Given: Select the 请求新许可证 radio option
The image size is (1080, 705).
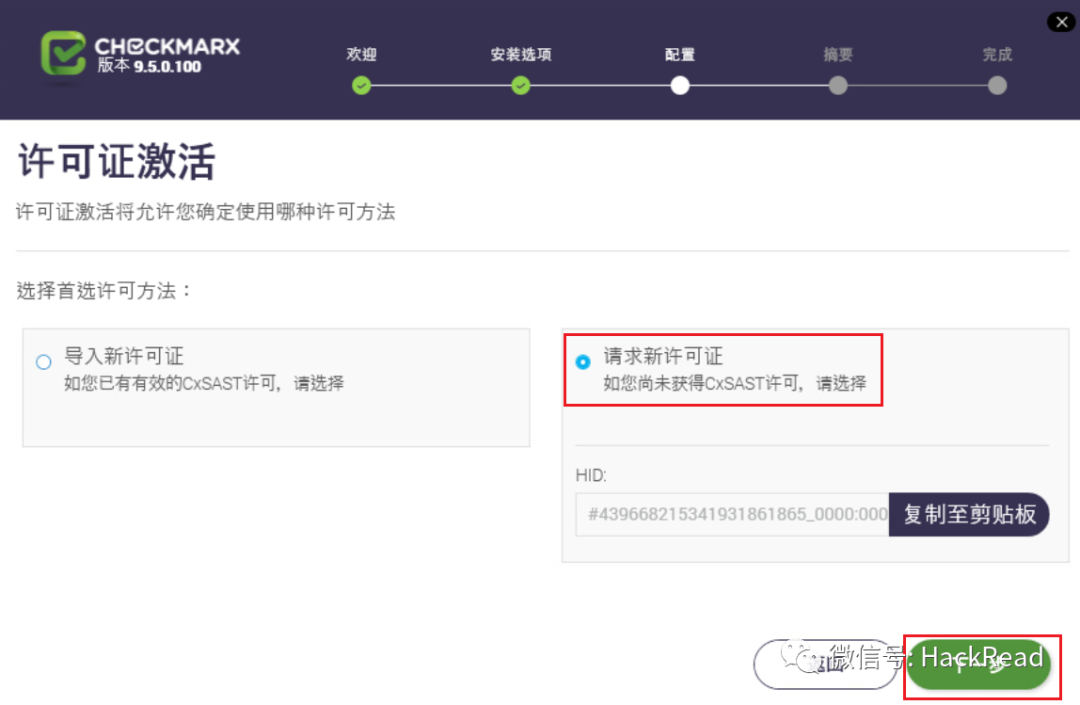Looking at the screenshot, I should point(583,362).
